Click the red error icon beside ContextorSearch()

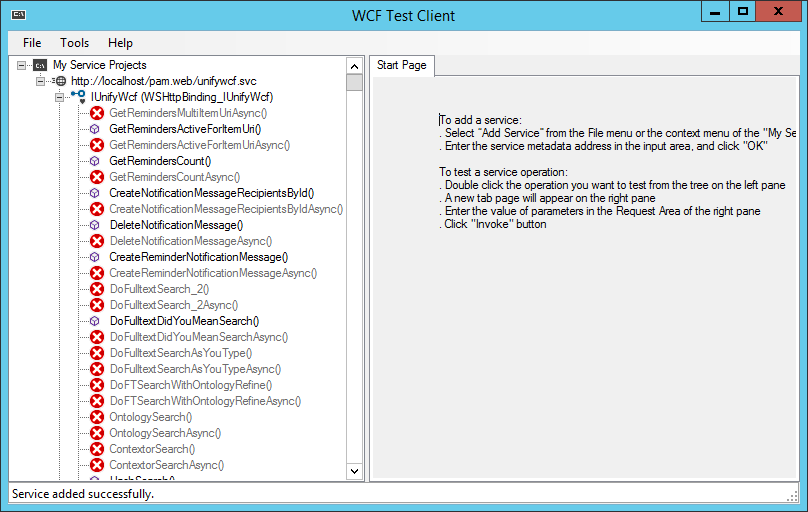point(97,448)
